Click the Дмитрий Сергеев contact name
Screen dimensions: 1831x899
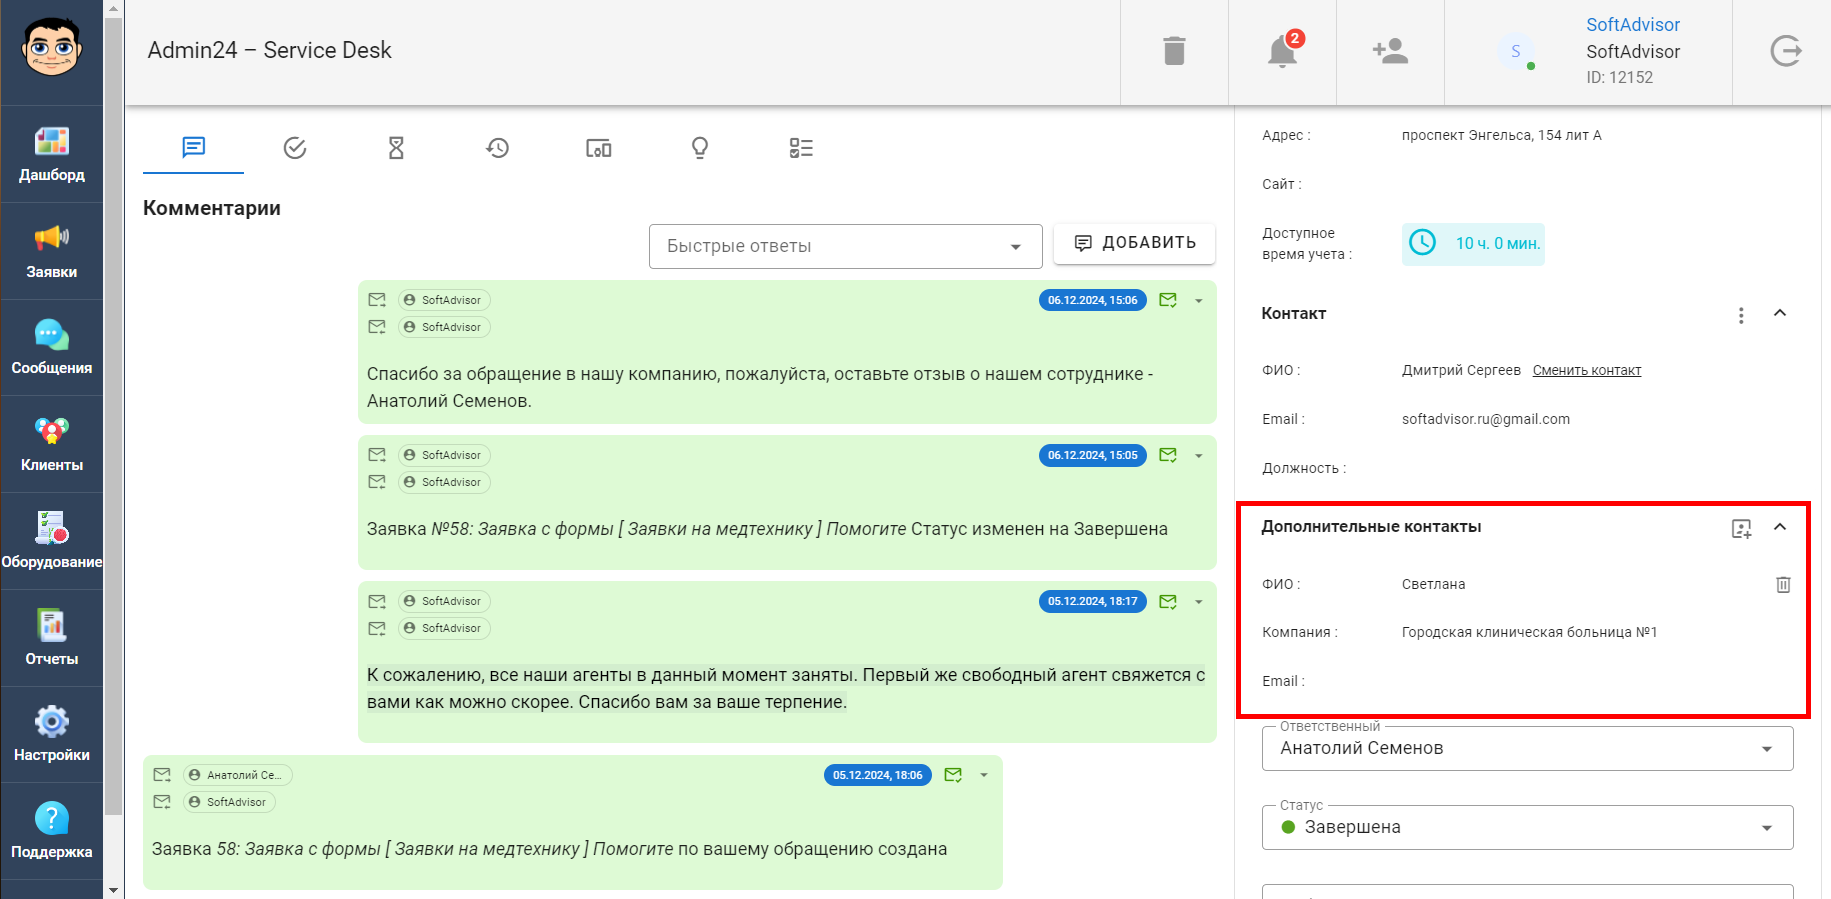[1461, 370]
